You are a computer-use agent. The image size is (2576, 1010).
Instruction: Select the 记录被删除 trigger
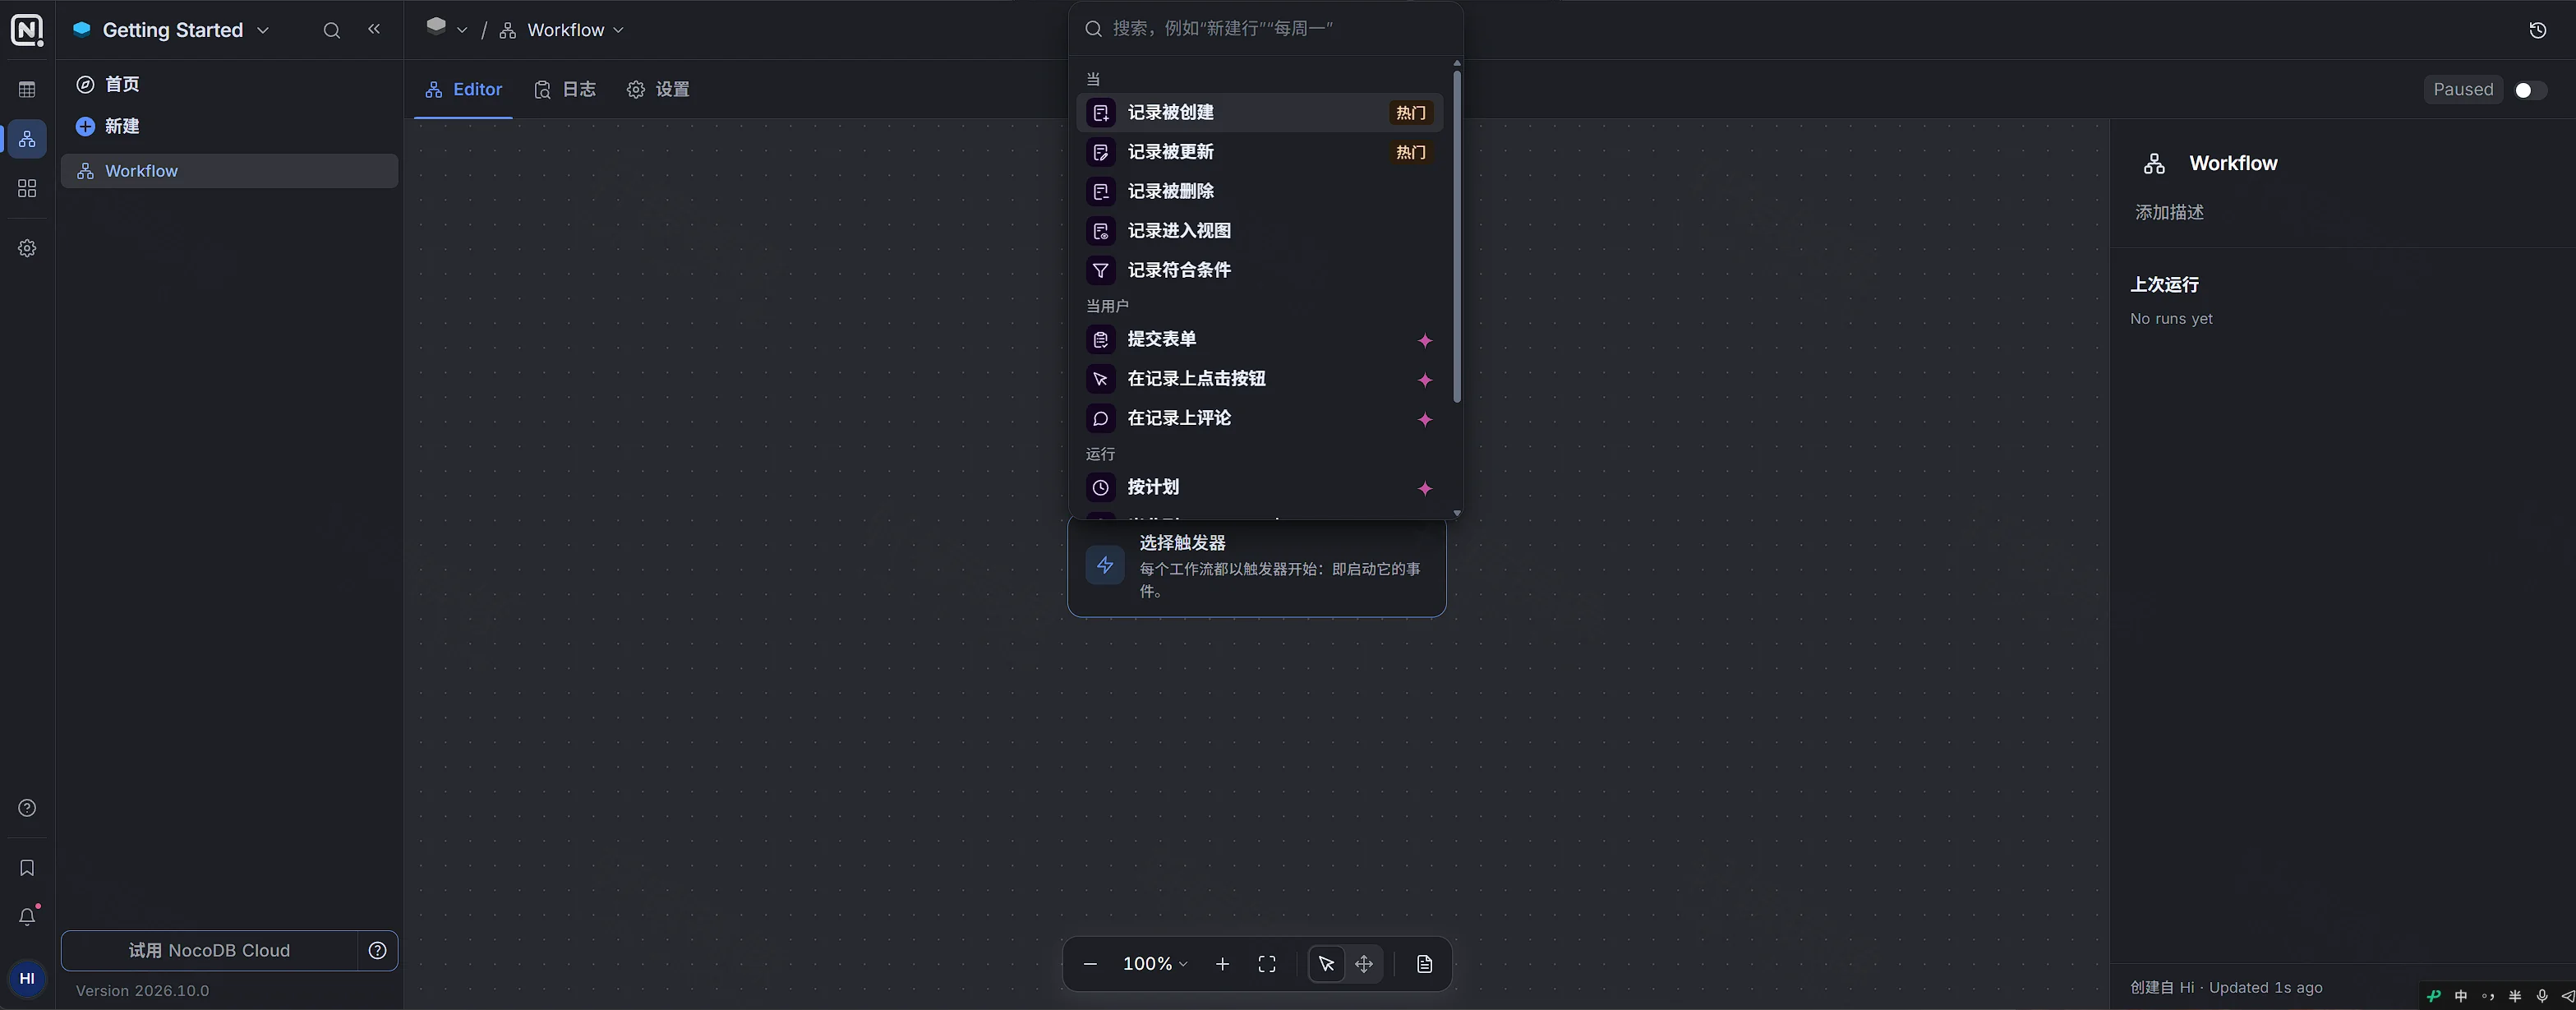[1260, 191]
